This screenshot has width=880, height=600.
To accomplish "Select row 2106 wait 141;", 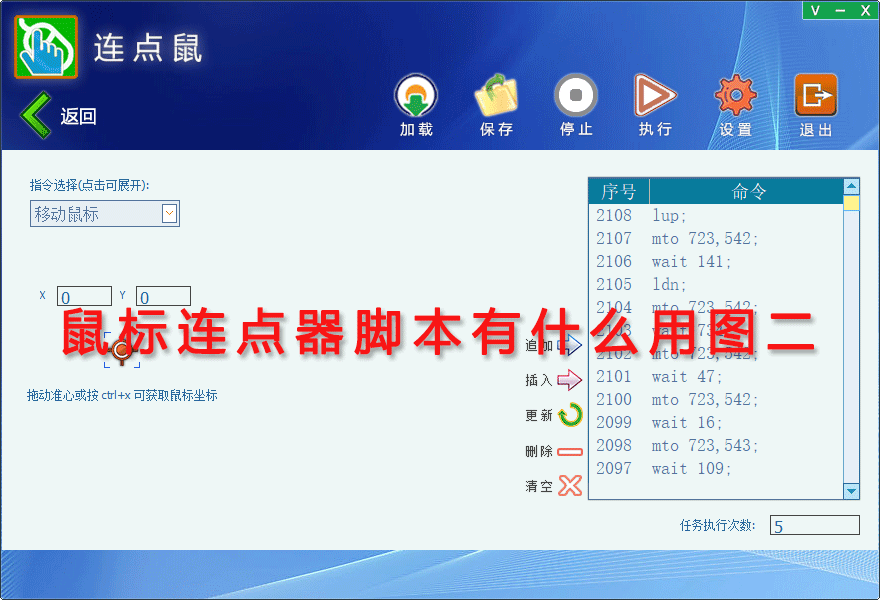I will (716, 262).
